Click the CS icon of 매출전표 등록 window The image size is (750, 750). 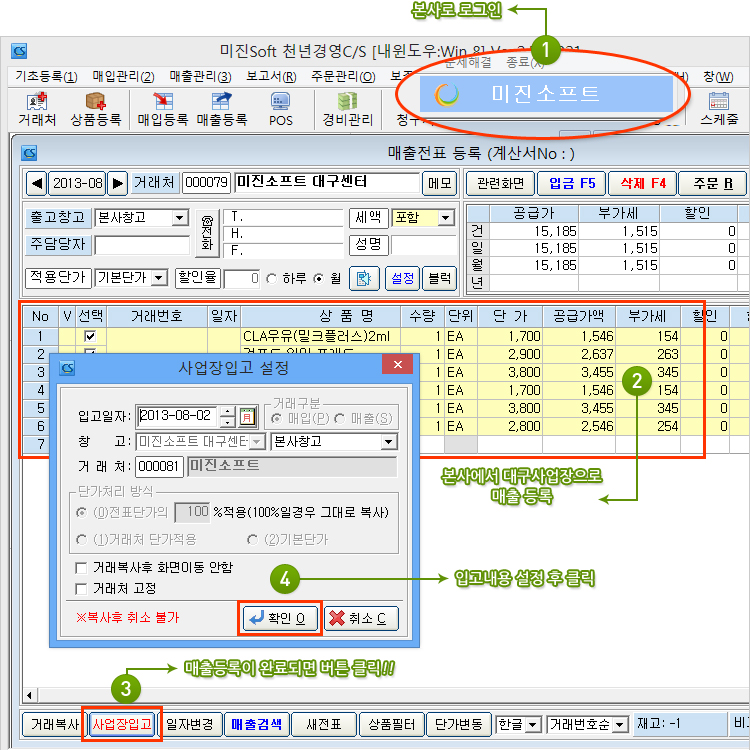(x=29, y=153)
